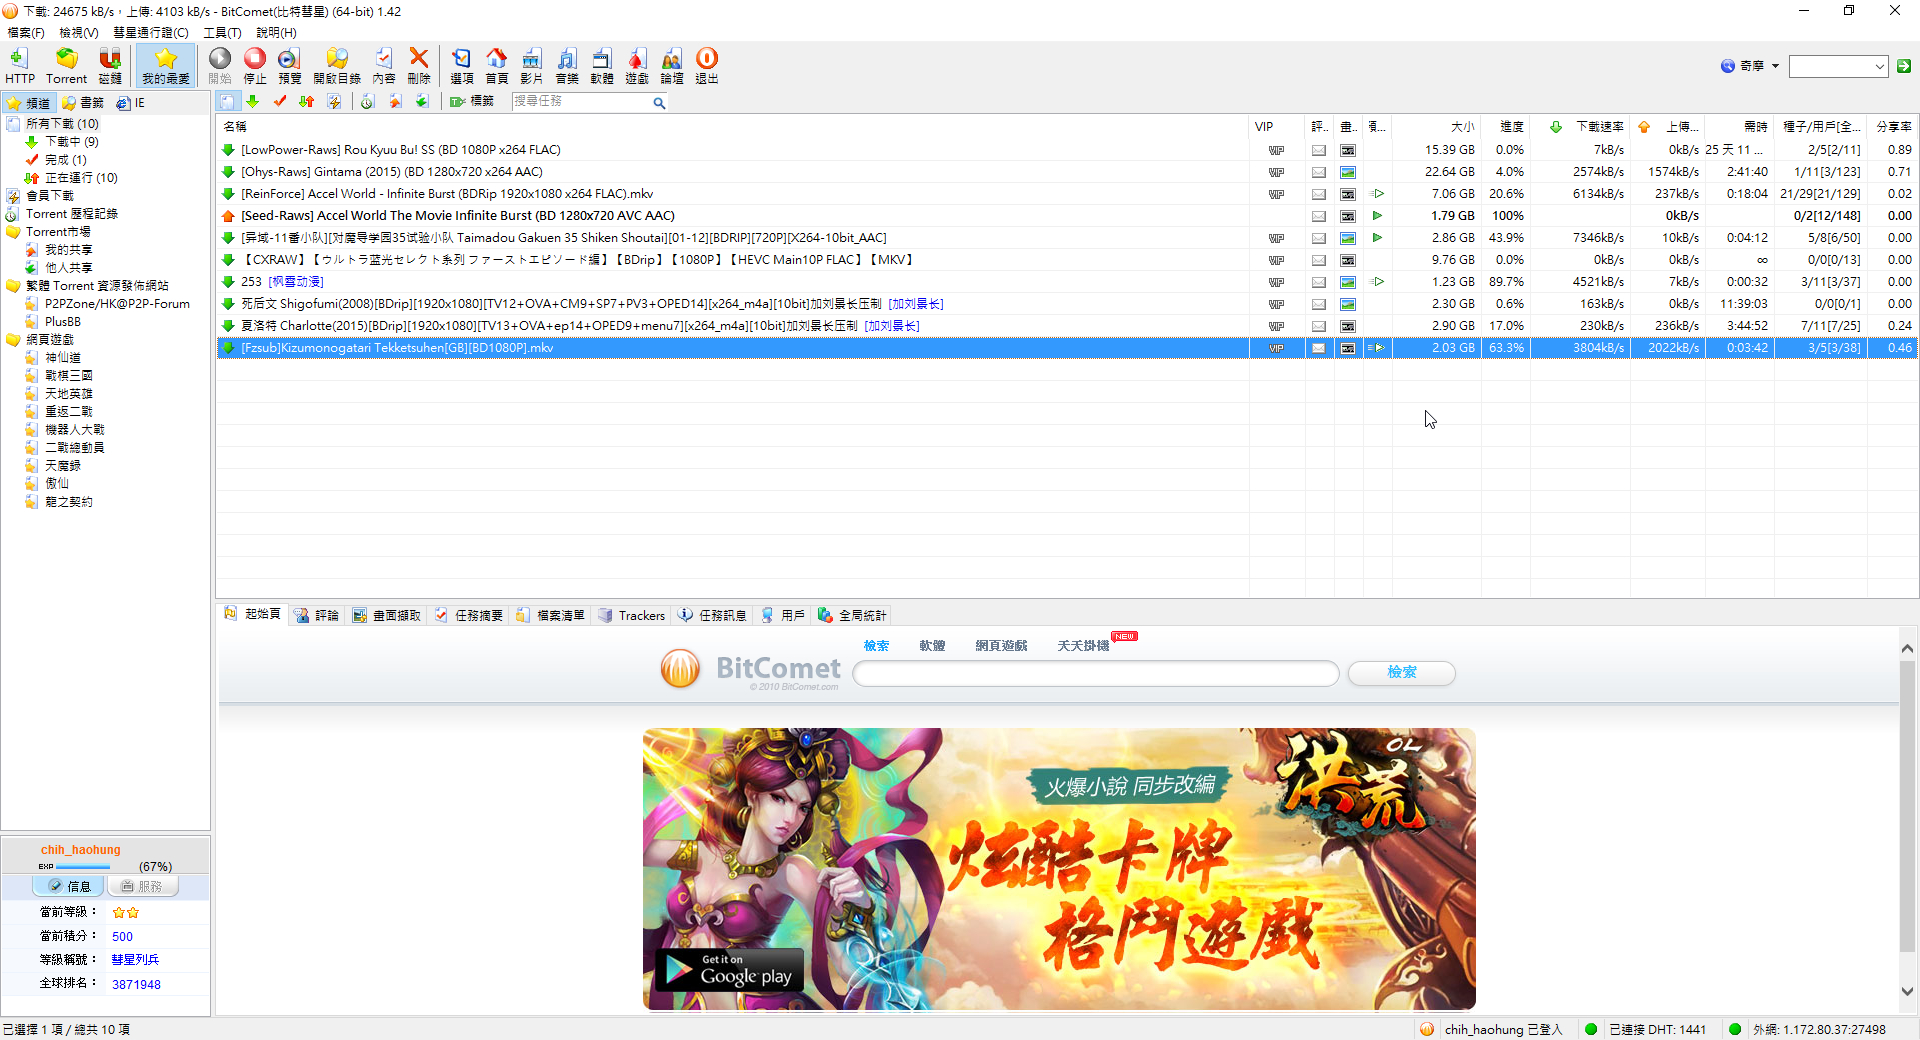Viewport: 1920px width, 1040px height.
Task: Click the 遊戲 games icon
Action: pyautogui.click(x=637, y=66)
